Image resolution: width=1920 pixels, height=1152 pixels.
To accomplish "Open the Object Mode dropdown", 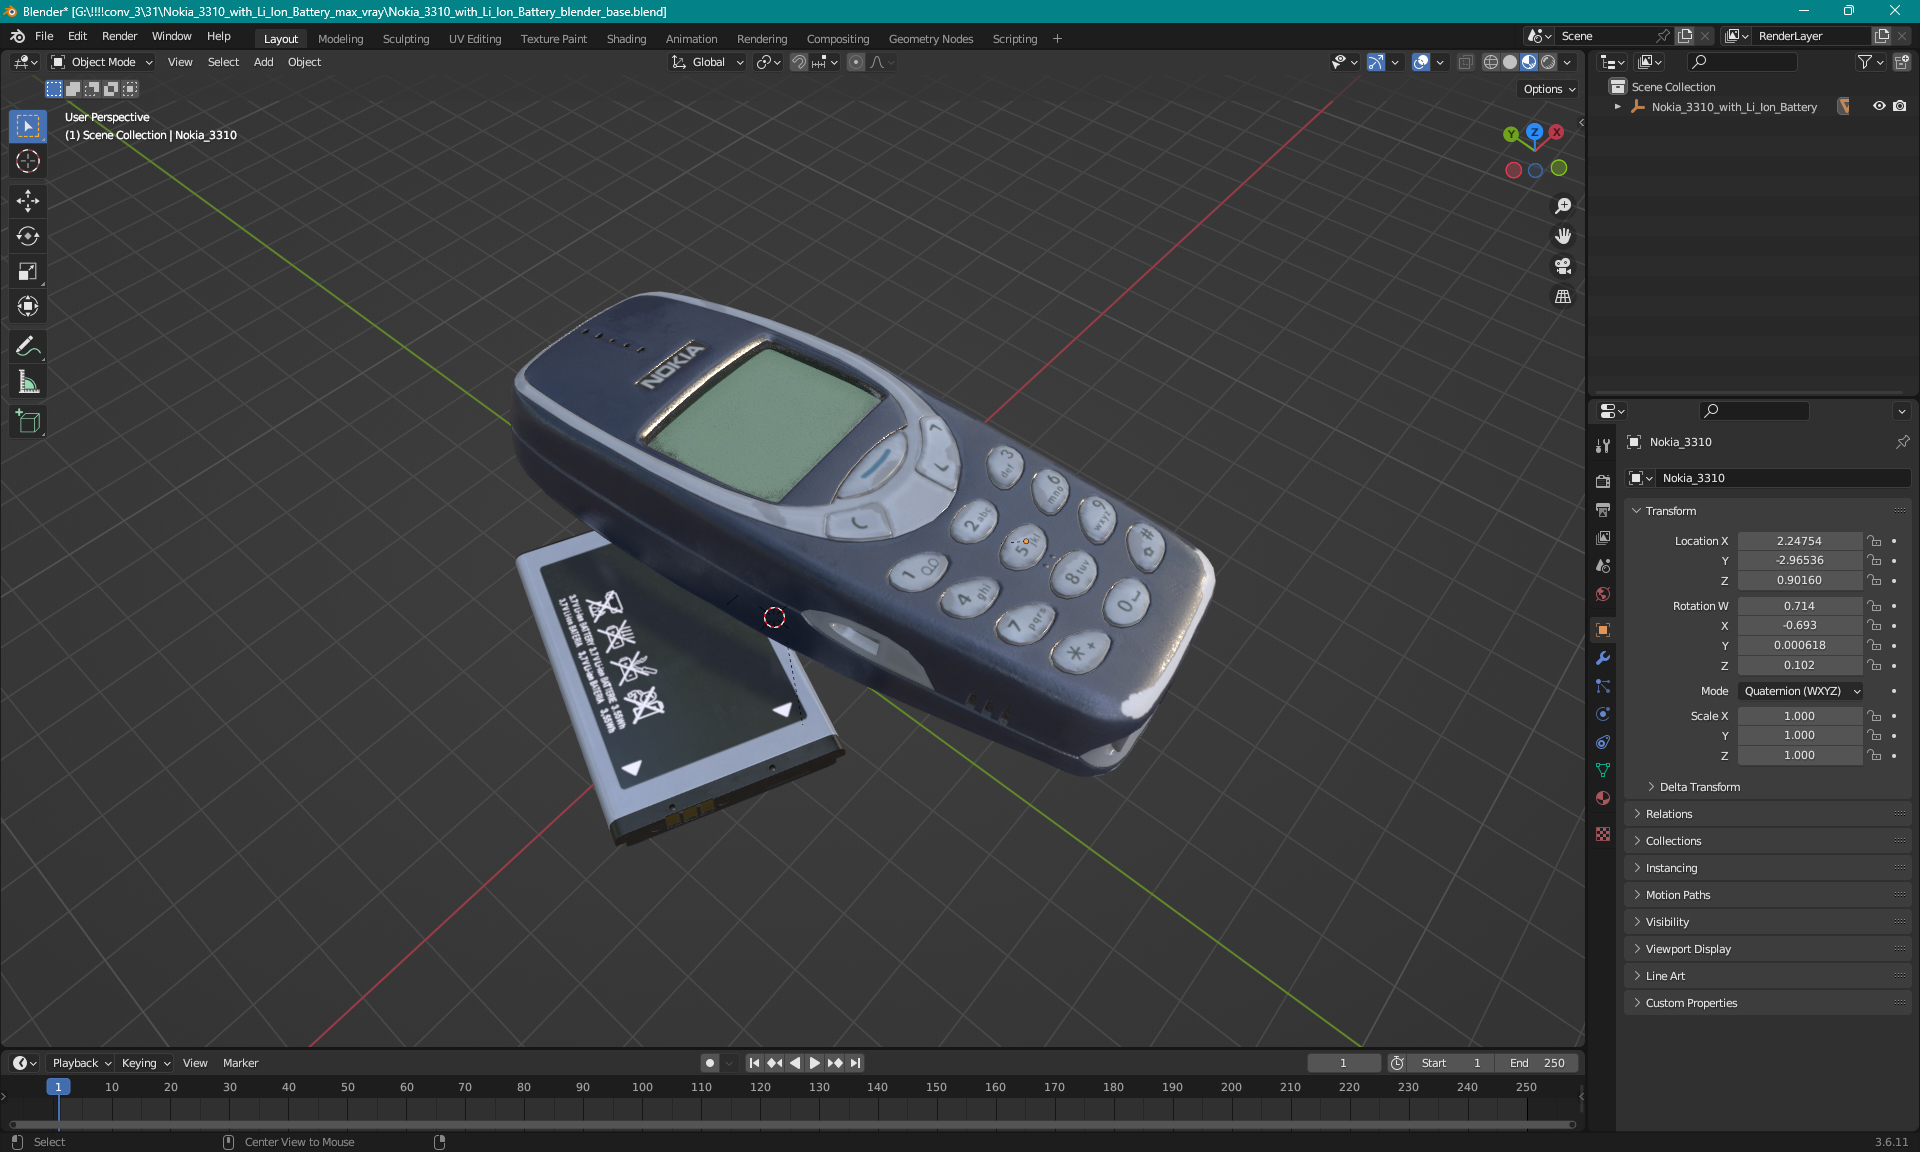I will pos(102,62).
